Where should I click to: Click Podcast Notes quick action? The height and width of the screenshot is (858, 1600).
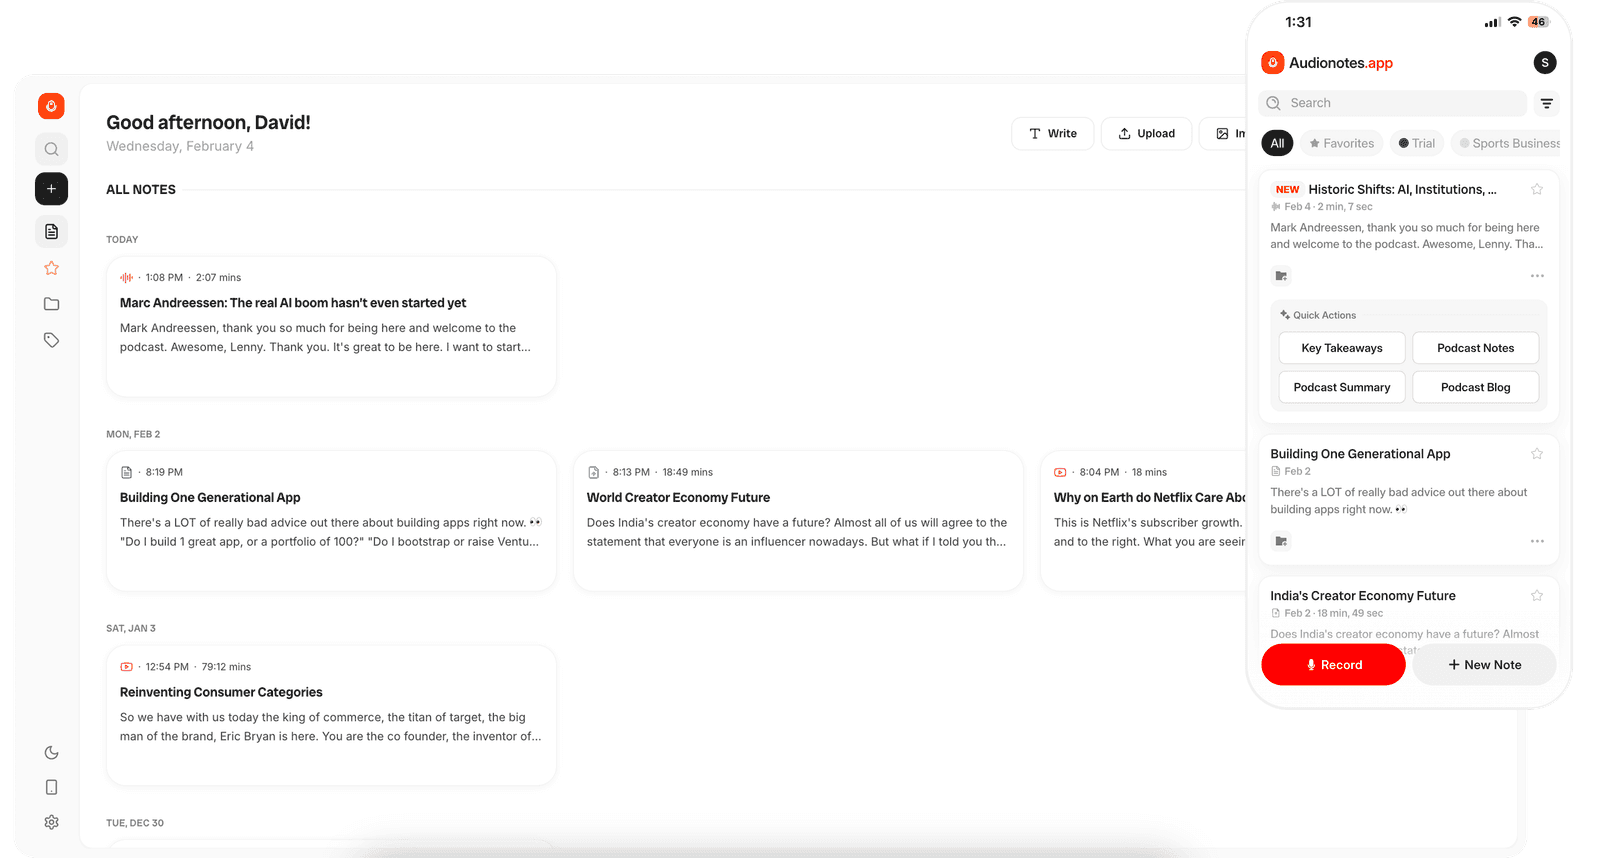coord(1475,348)
